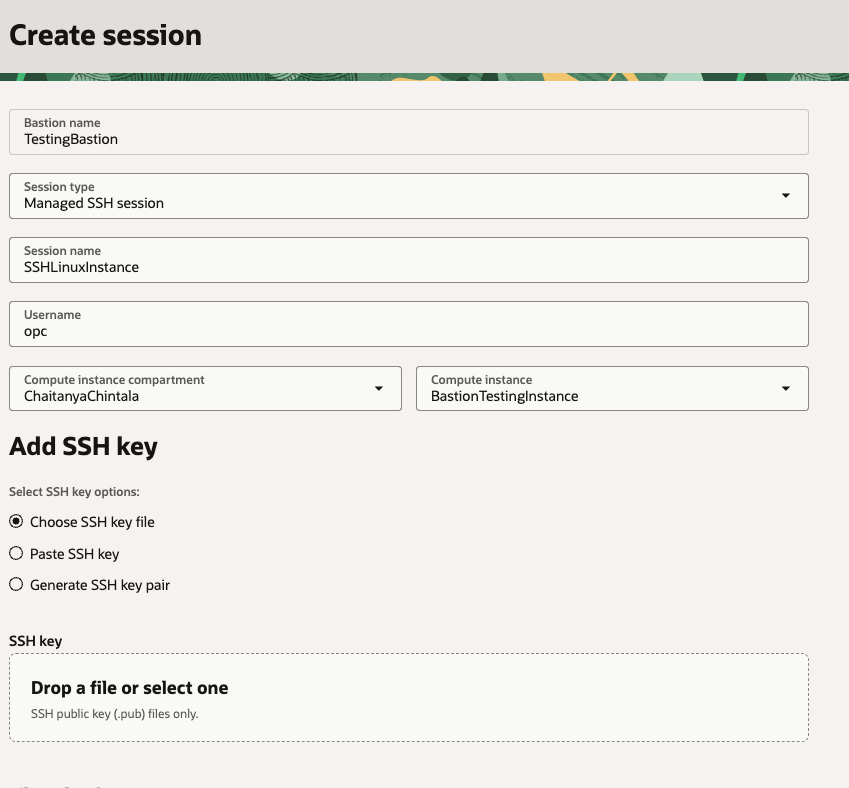The width and height of the screenshot is (849, 788).
Task: Click the Session type dropdown chevron
Action: 786,195
